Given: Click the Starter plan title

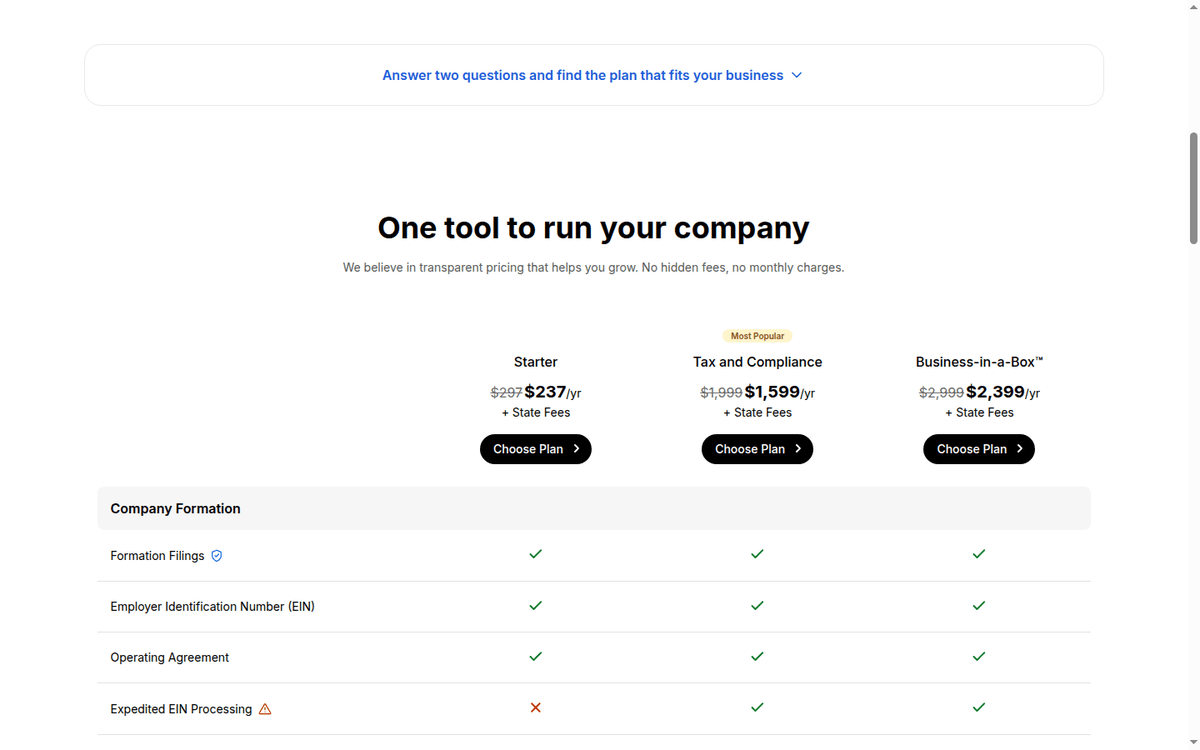Looking at the screenshot, I should [536, 362].
